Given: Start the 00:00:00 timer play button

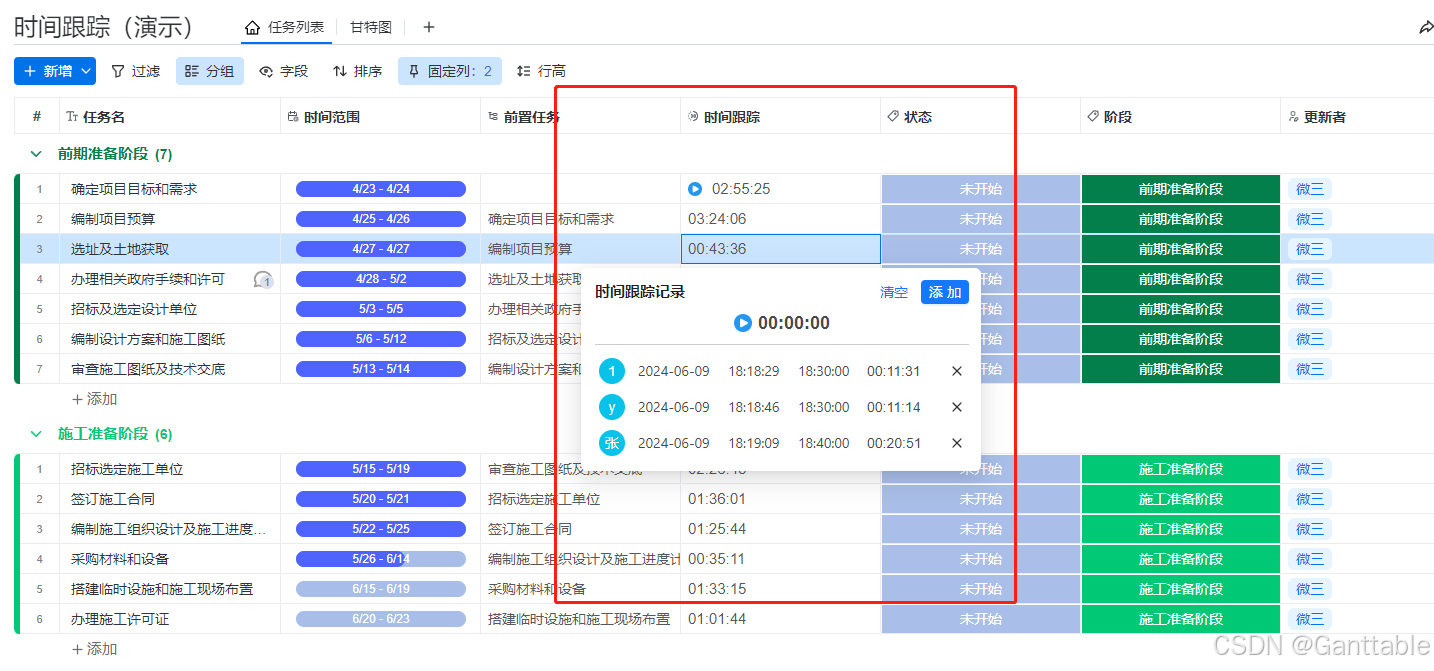Looking at the screenshot, I should 742,322.
